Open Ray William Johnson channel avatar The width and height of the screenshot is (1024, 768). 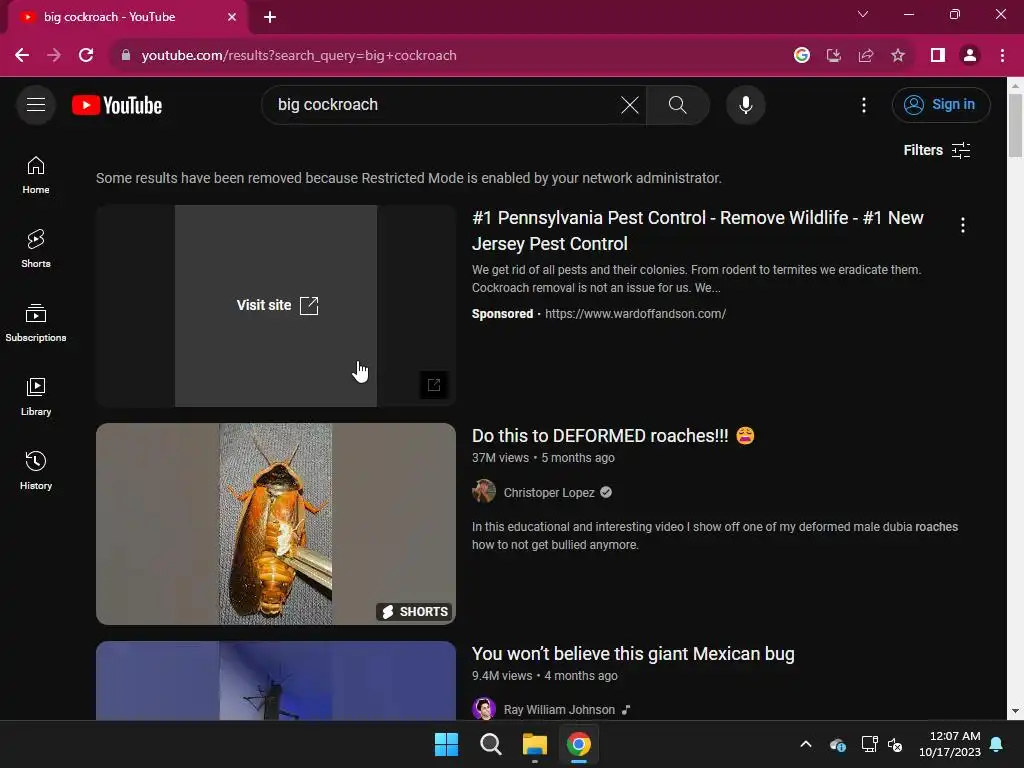click(484, 709)
